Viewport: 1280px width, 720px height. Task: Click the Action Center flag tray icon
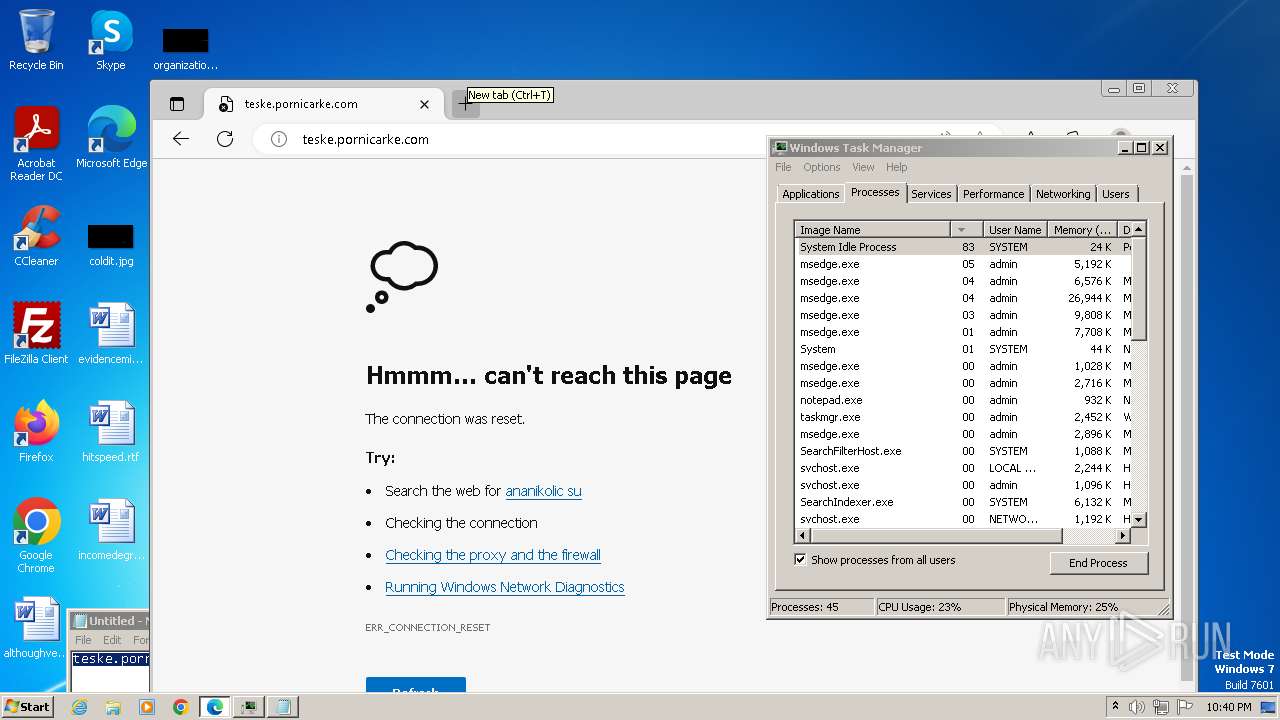coord(1184,707)
